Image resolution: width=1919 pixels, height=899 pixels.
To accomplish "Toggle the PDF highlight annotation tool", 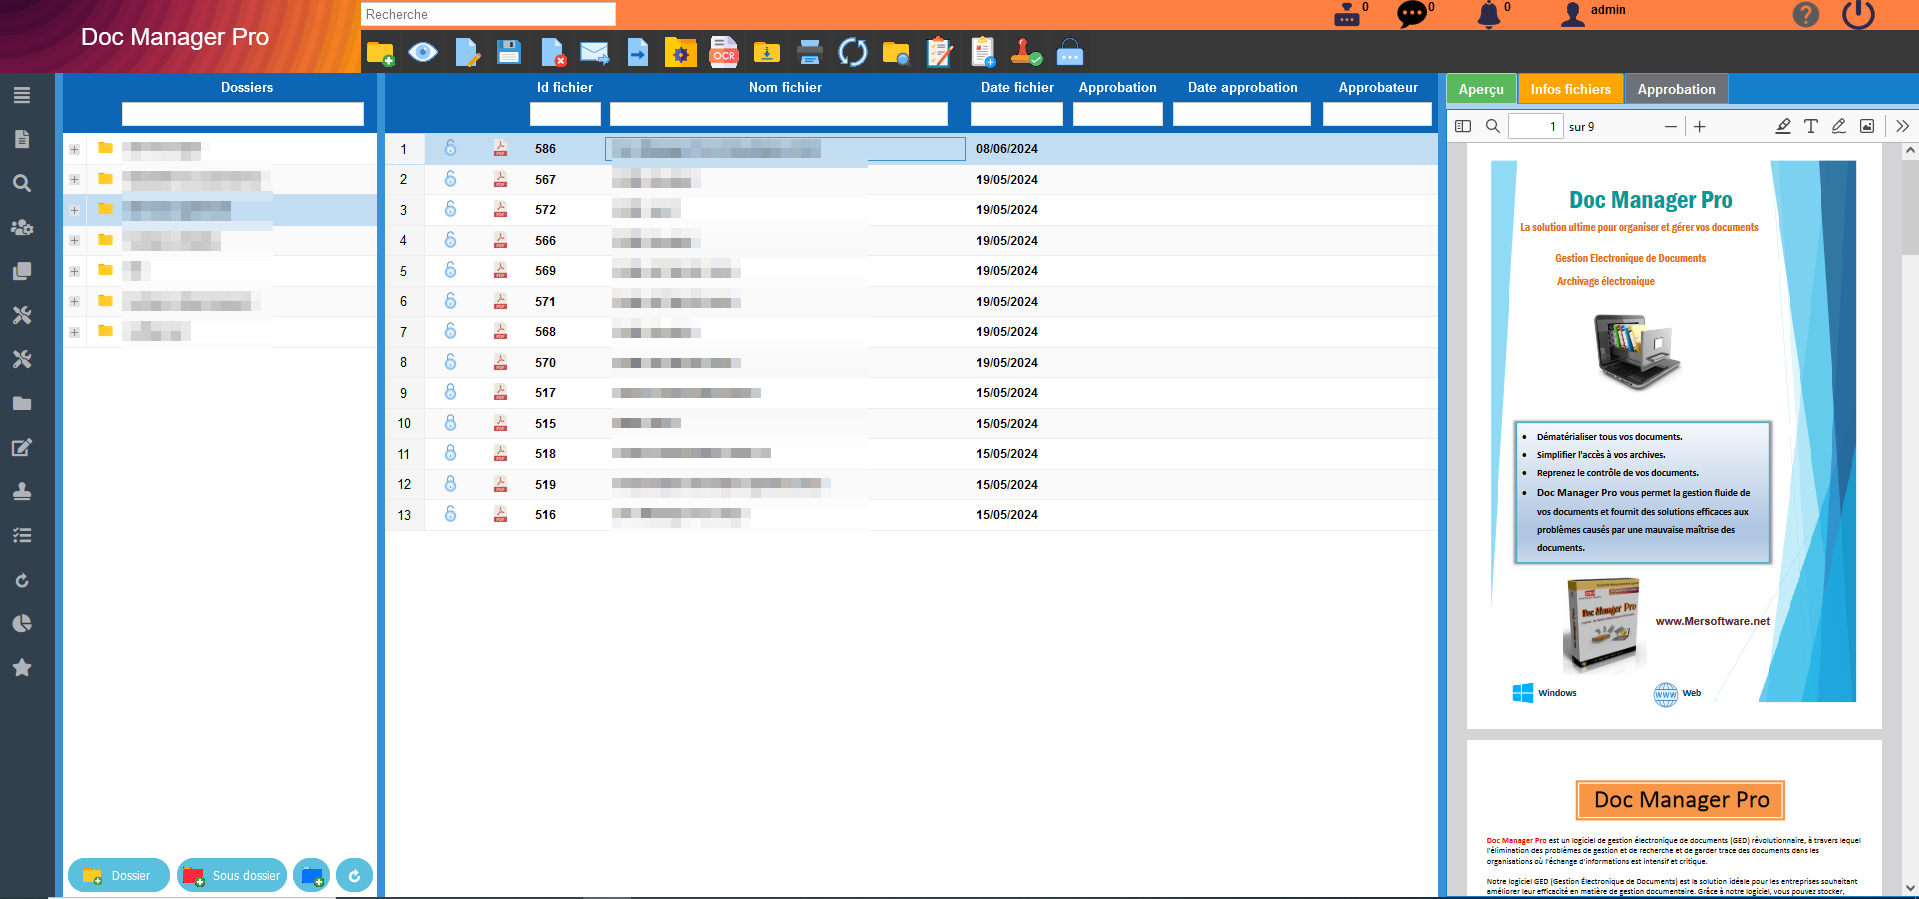I will pyautogui.click(x=1782, y=126).
